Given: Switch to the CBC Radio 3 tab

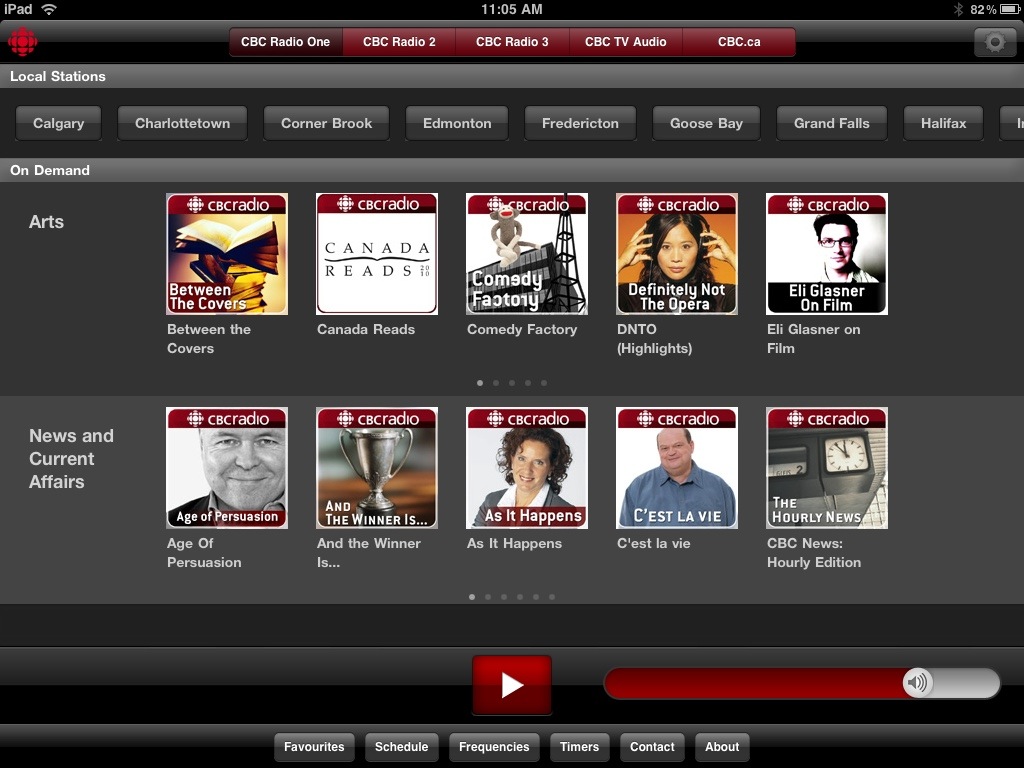Looking at the screenshot, I should tap(512, 42).
